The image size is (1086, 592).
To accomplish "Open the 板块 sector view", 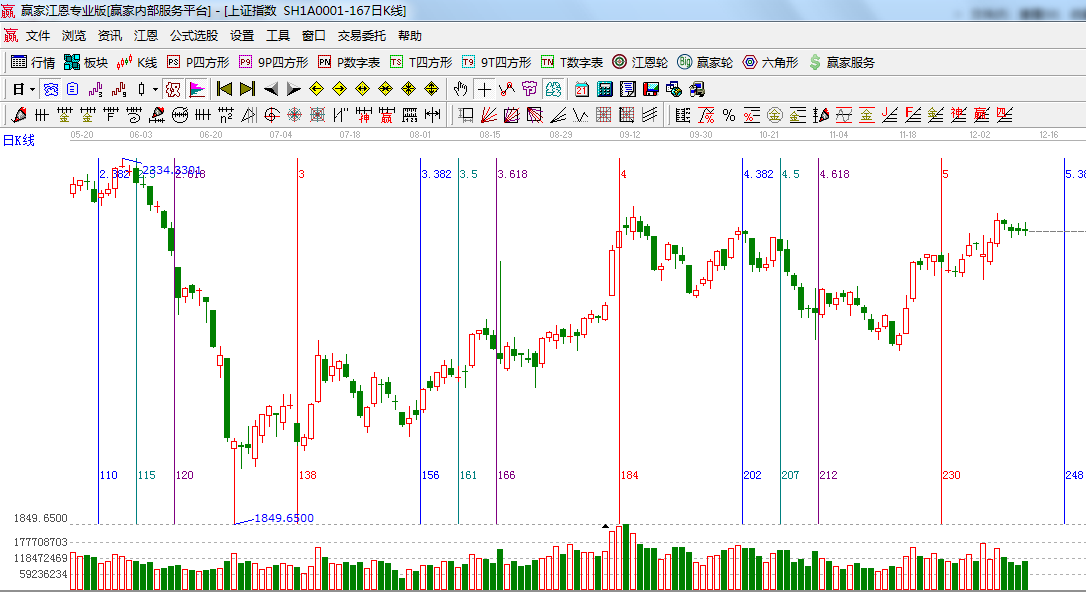I will [85, 62].
